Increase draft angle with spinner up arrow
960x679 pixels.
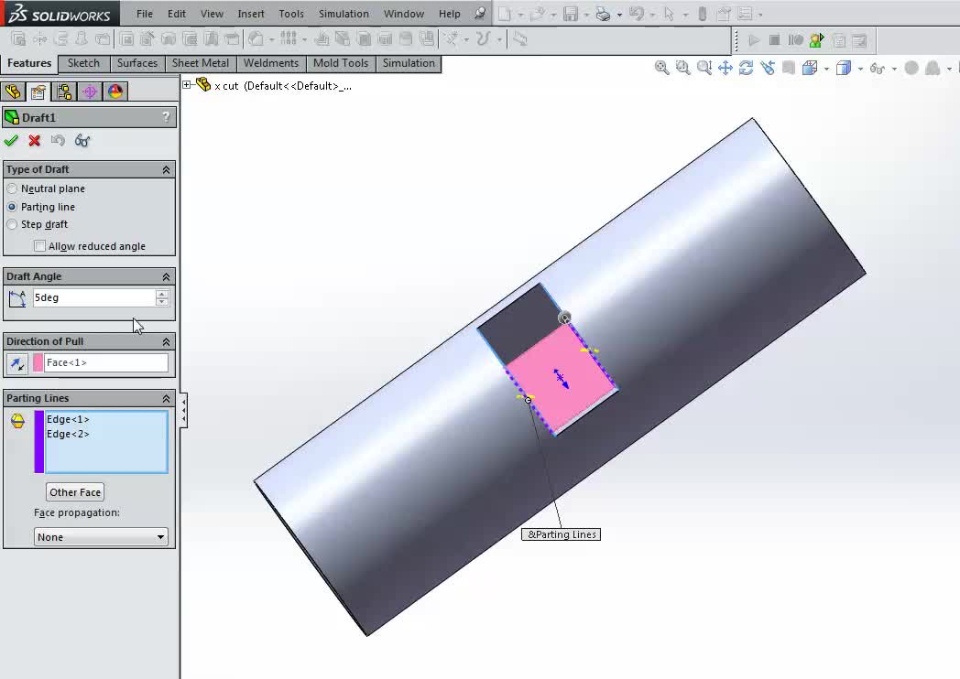pos(162,294)
